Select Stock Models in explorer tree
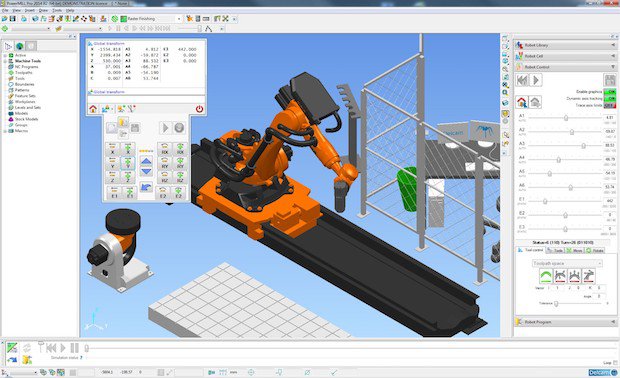Screen dimensions: 620x378 [26, 119]
